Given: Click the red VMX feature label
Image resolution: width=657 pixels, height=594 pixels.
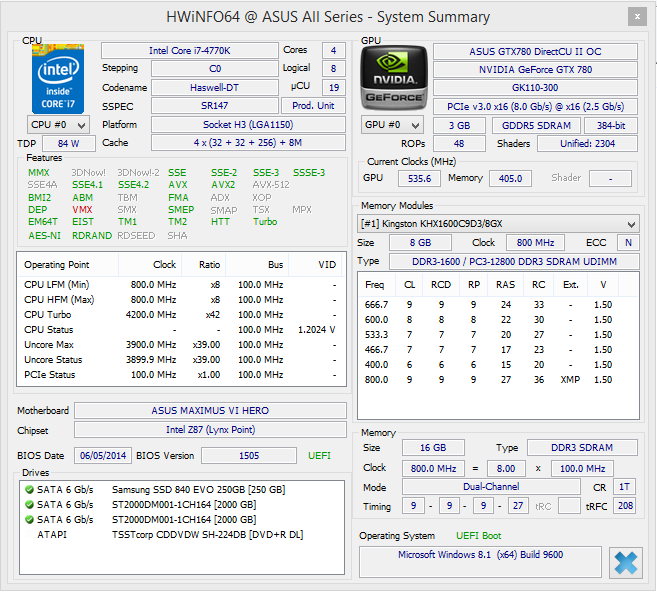Looking at the screenshot, I should 82,209.
